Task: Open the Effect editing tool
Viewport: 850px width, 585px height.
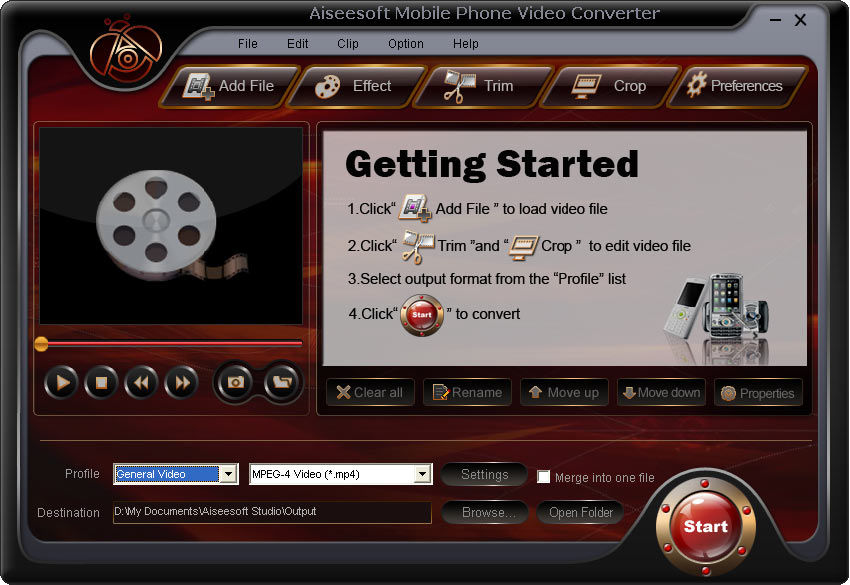Action: [x=356, y=86]
